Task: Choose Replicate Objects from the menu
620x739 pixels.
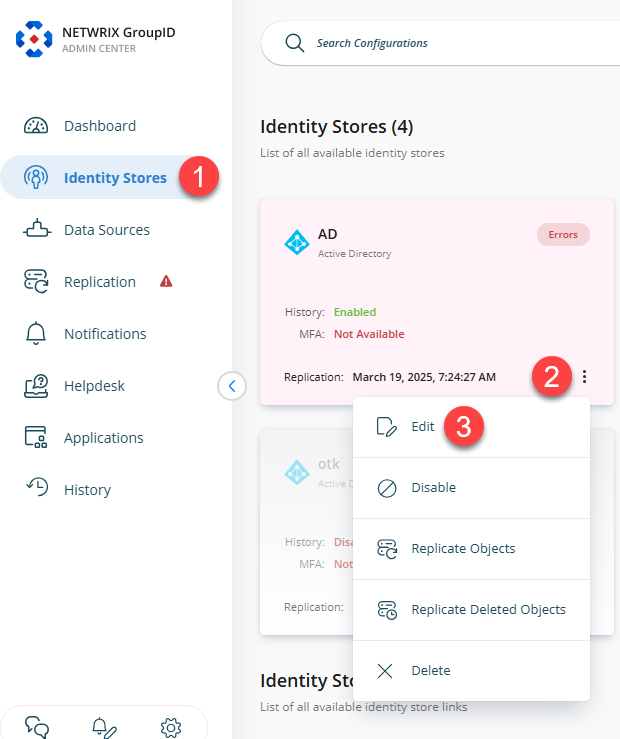Action: (x=471, y=549)
